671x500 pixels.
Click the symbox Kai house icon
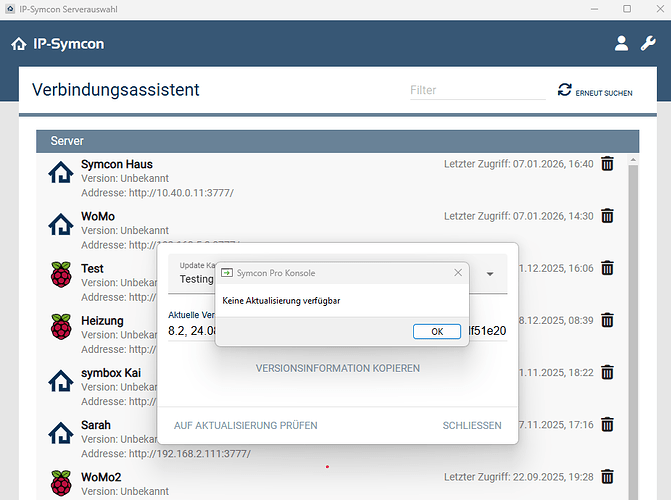(x=61, y=381)
